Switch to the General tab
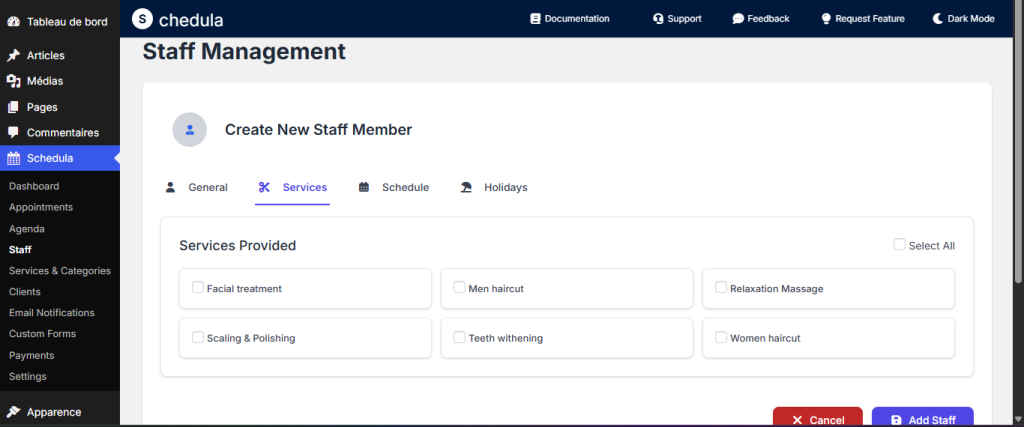This screenshot has height=427, width=1024. coord(197,187)
